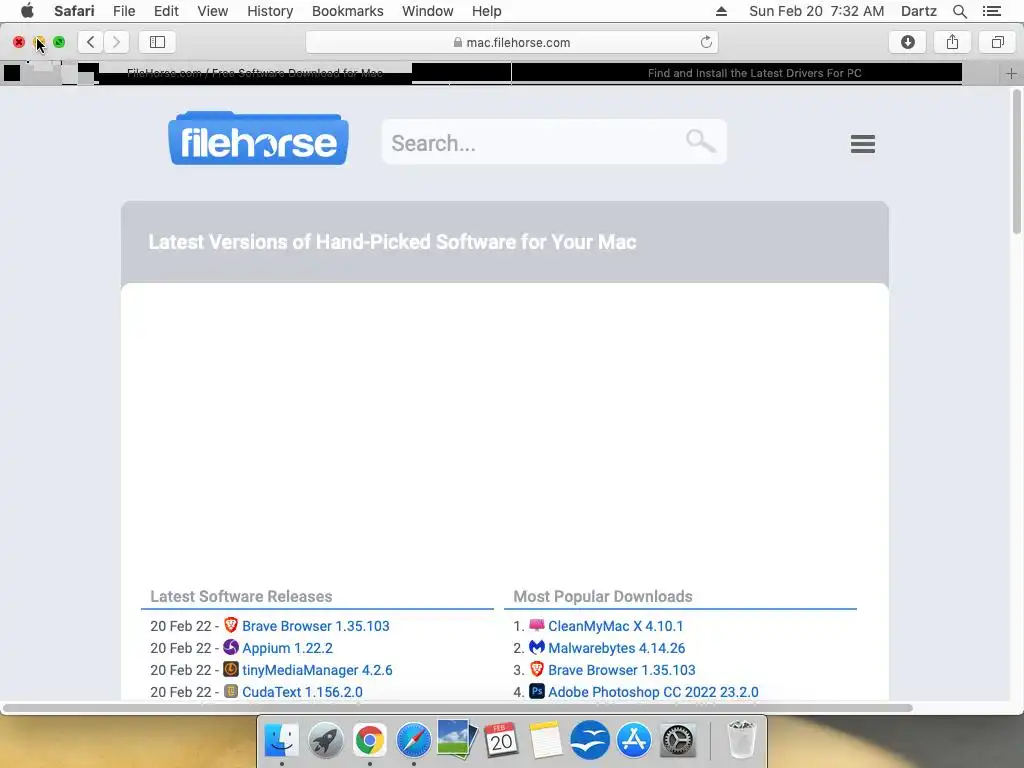Reload the page with the refresh icon
Screen dimensions: 1024x768
[x=706, y=42]
